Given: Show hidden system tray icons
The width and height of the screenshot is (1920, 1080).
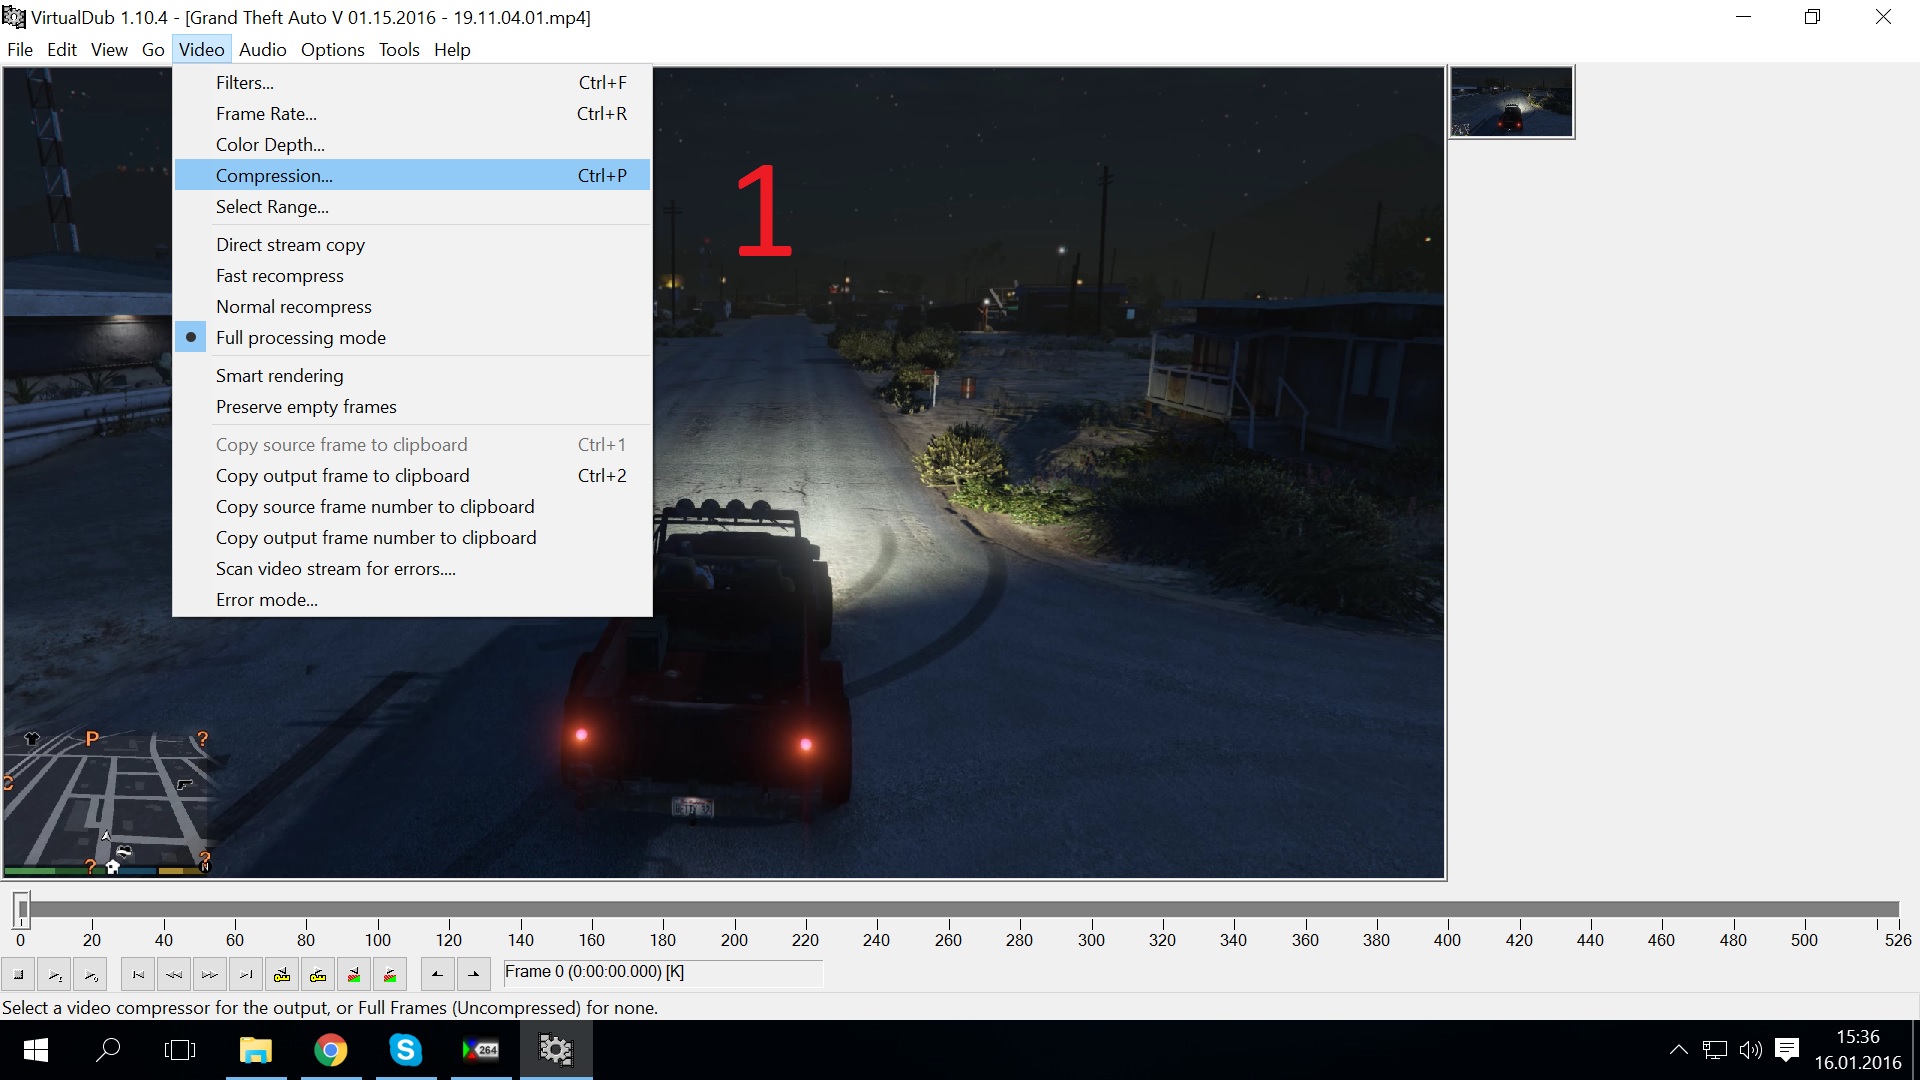Looking at the screenshot, I should tap(1678, 1050).
